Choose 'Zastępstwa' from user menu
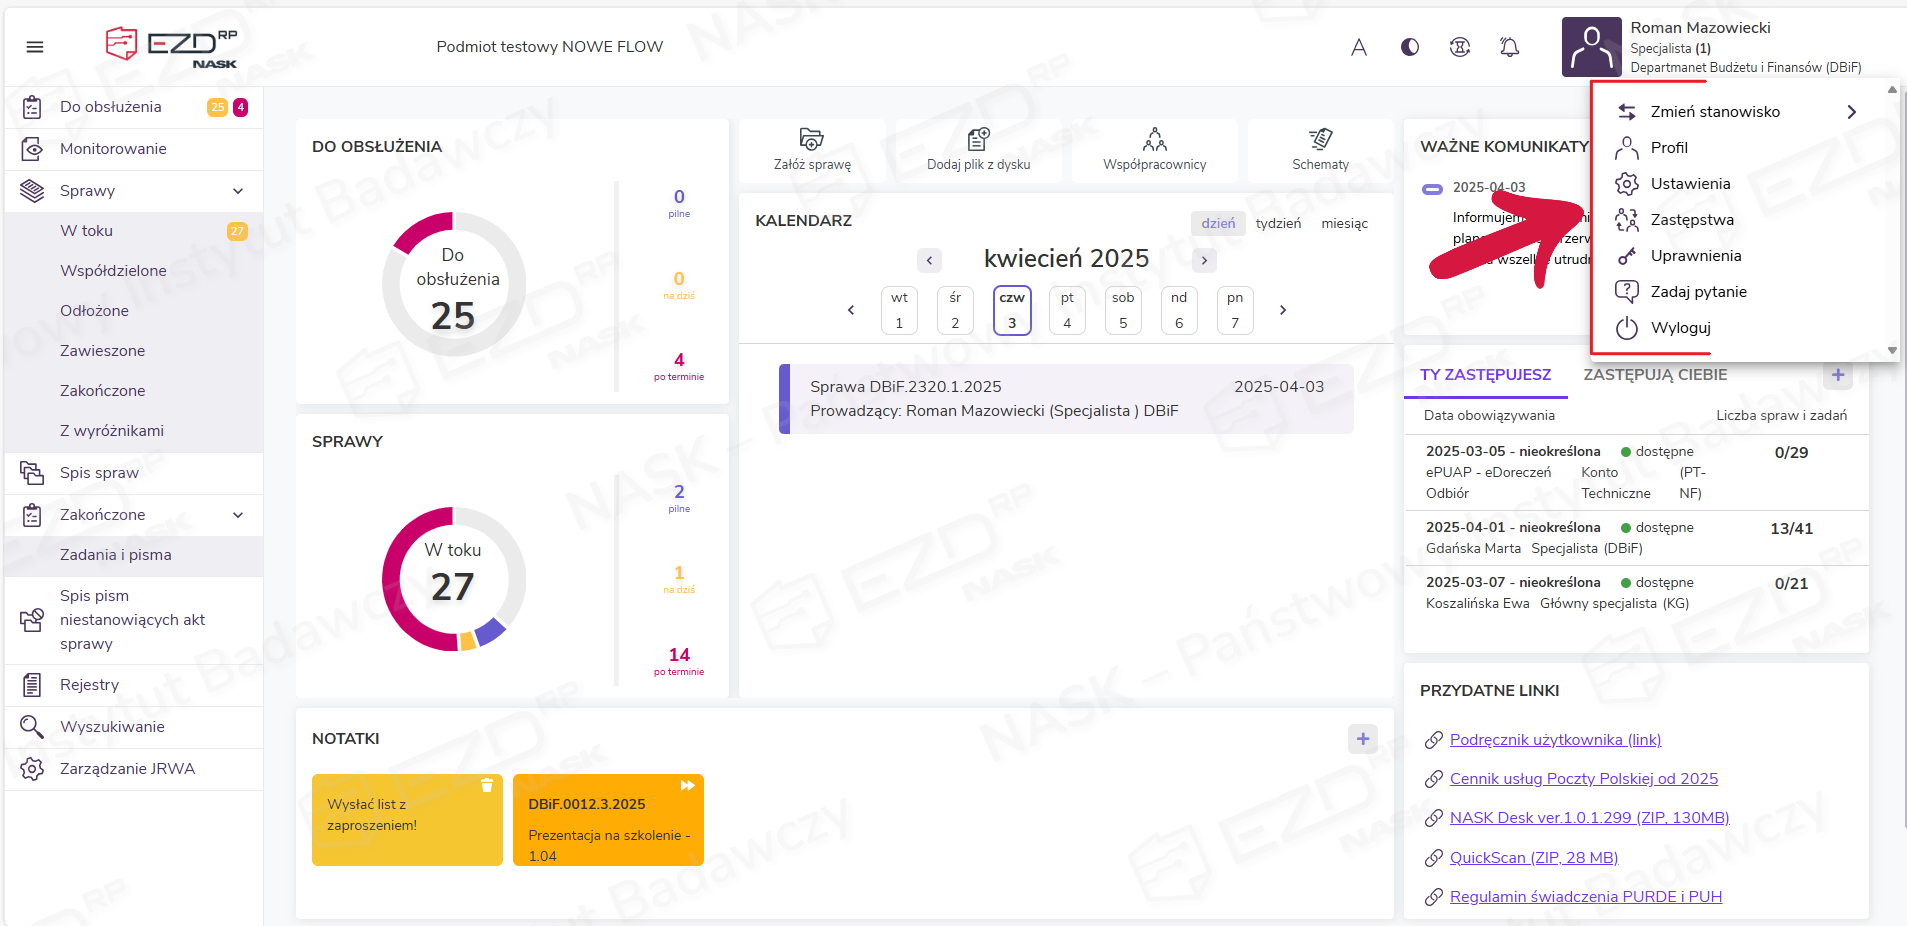The width and height of the screenshot is (1907, 926). (1692, 220)
